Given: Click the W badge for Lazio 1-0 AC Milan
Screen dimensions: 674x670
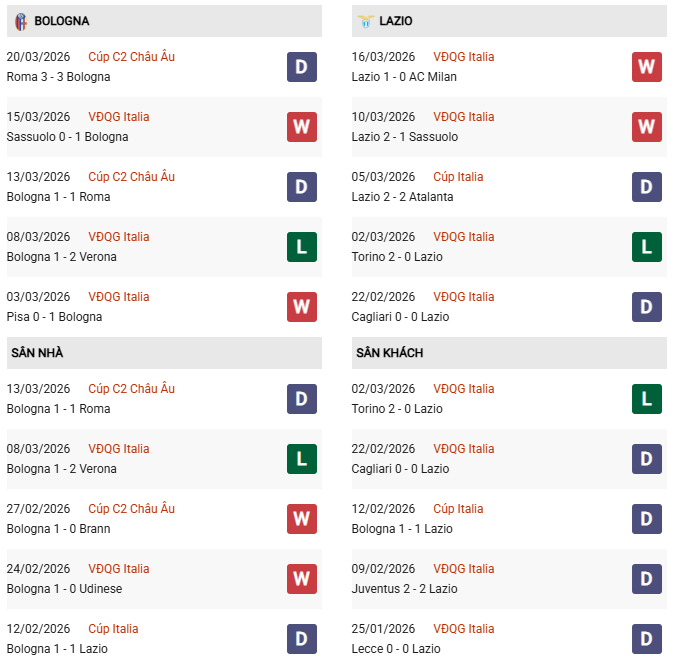Looking at the screenshot, I should click(x=647, y=67).
